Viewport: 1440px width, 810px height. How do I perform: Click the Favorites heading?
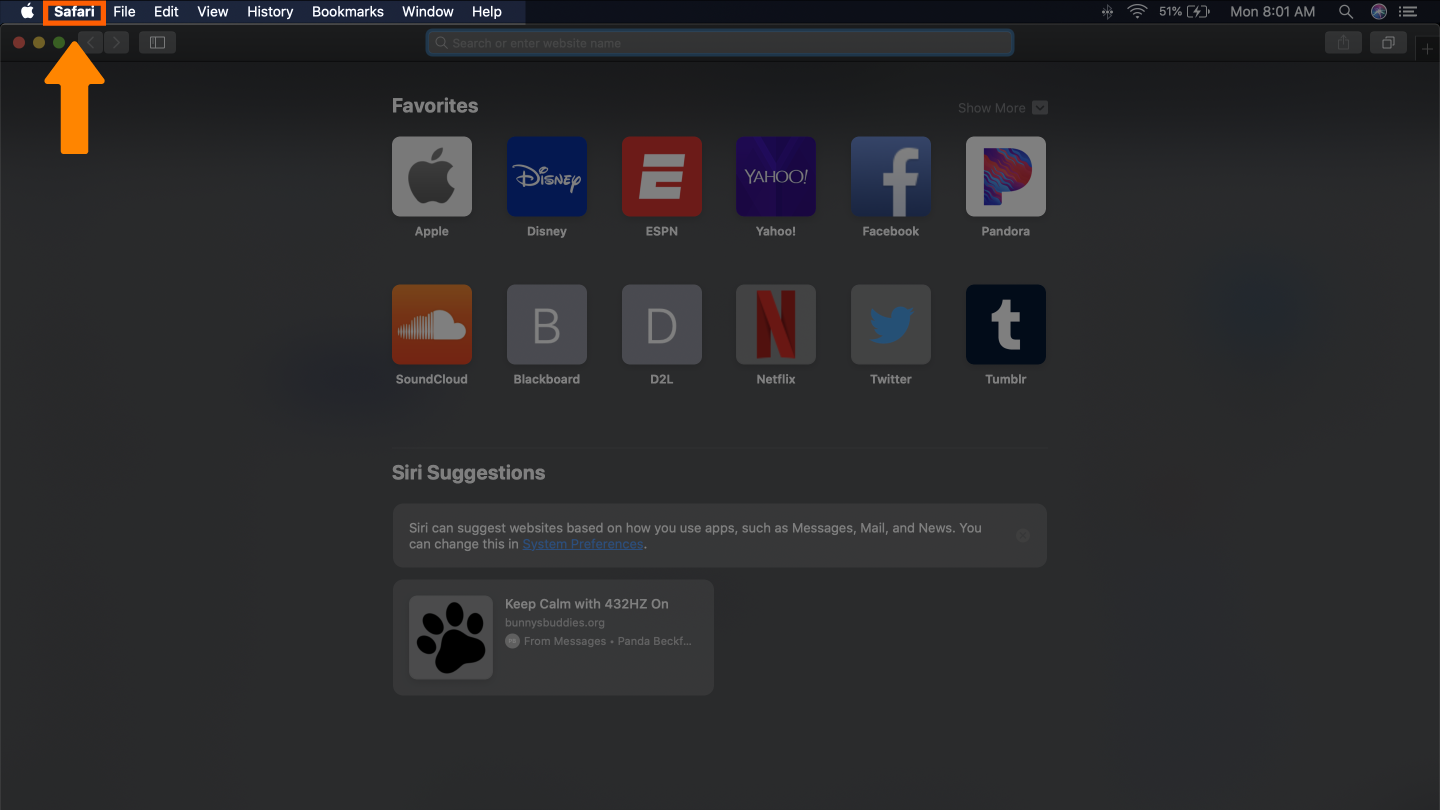[x=435, y=106]
